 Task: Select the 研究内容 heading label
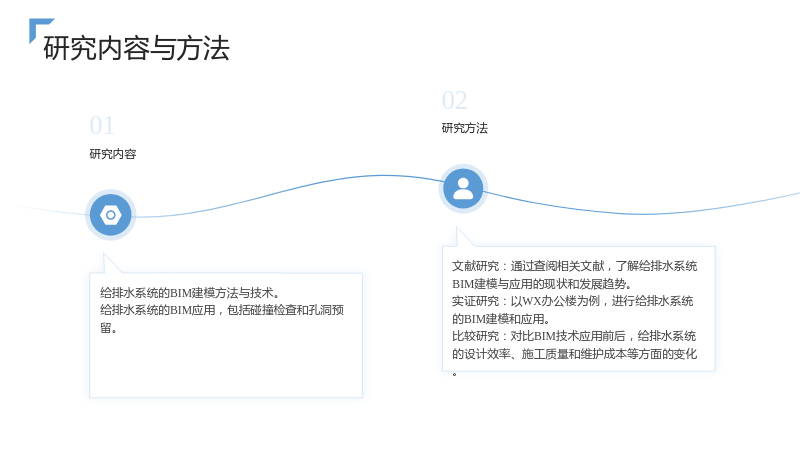click(x=113, y=154)
